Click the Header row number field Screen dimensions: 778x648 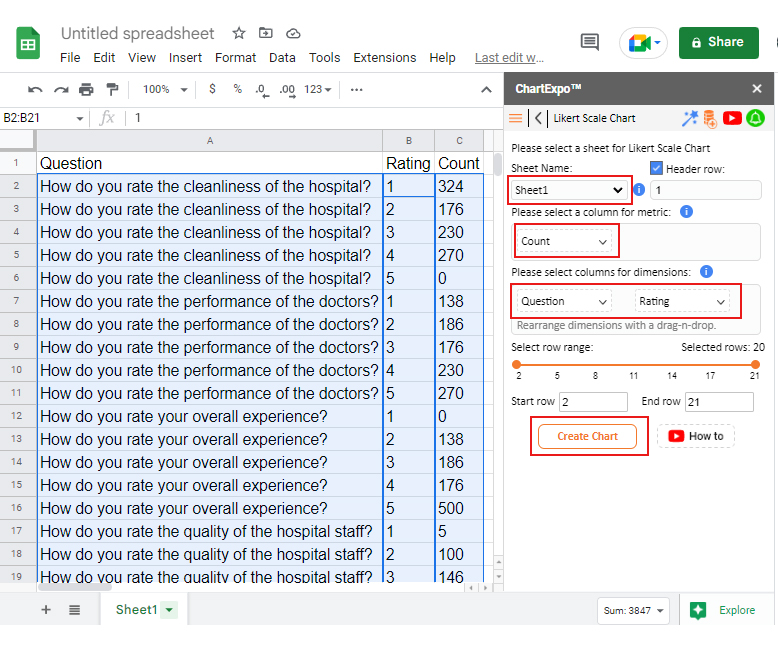pos(706,190)
